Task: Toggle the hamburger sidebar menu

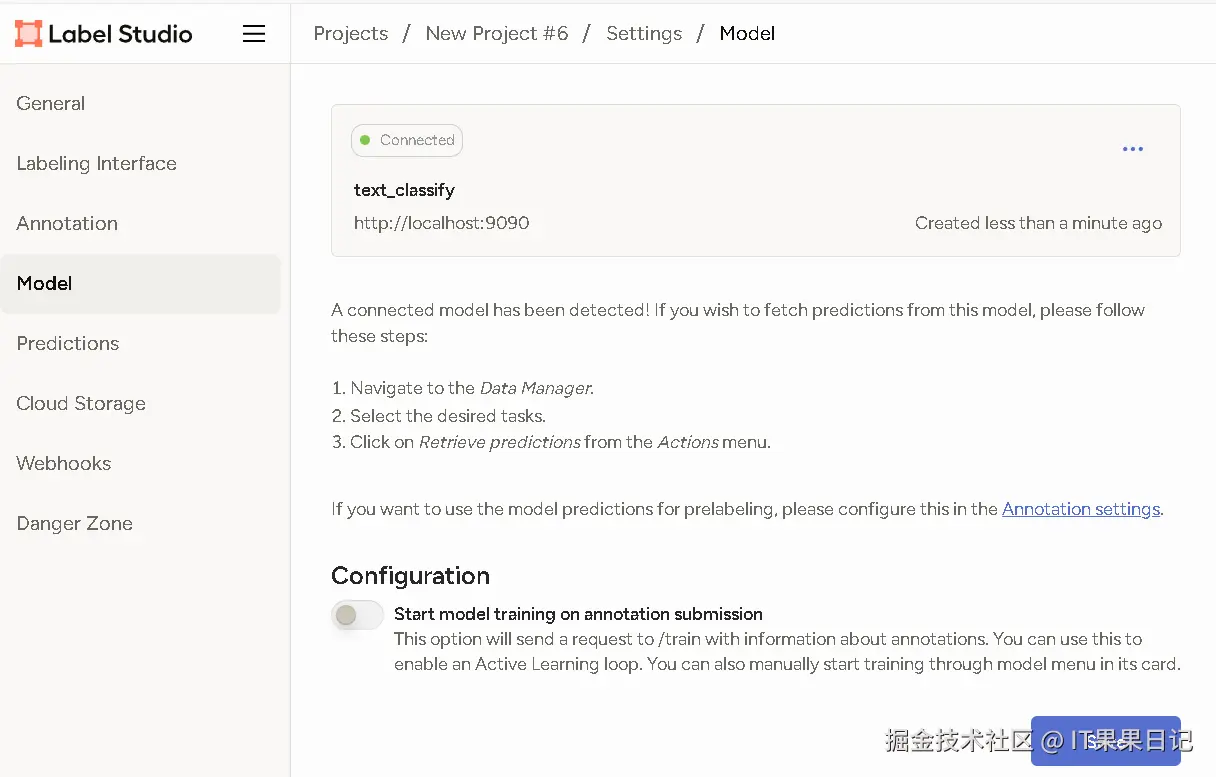Action: pos(254,33)
